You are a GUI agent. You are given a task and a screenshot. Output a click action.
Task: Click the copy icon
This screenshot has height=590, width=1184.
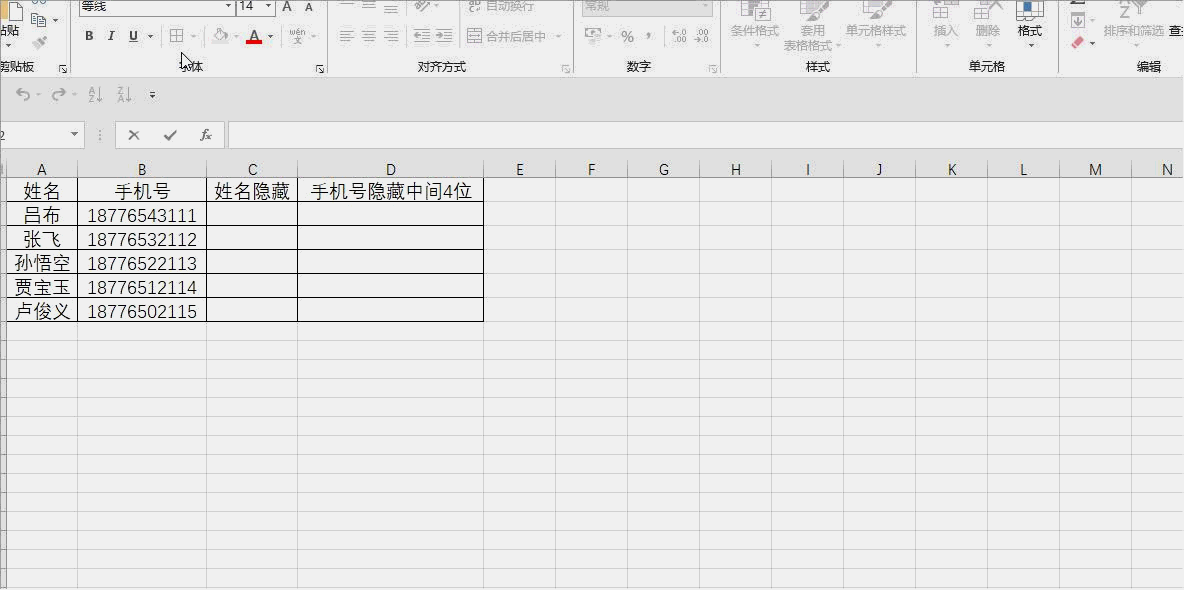point(38,20)
